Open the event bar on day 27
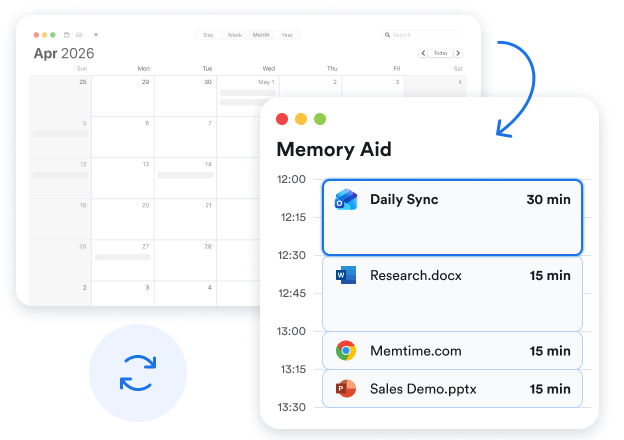This screenshot has width=624, height=440. click(x=123, y=257)
